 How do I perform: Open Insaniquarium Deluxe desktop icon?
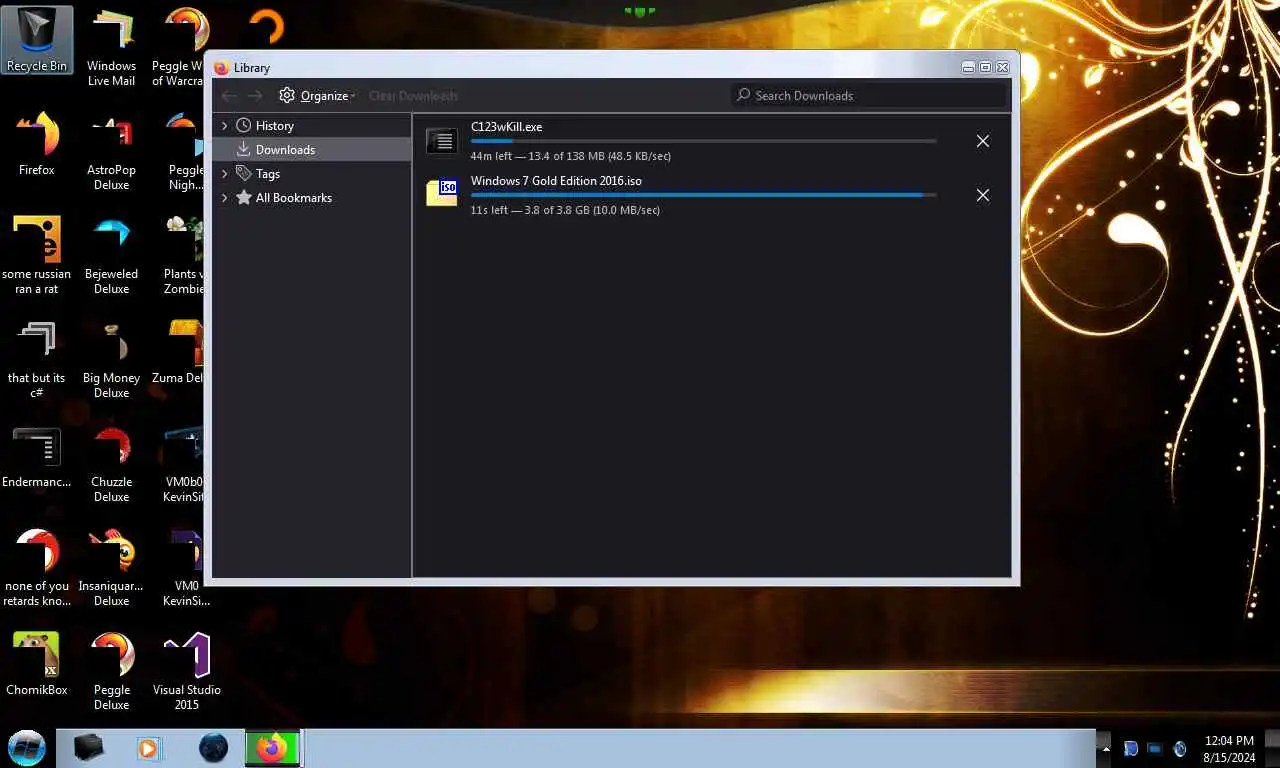pos(112,567)
